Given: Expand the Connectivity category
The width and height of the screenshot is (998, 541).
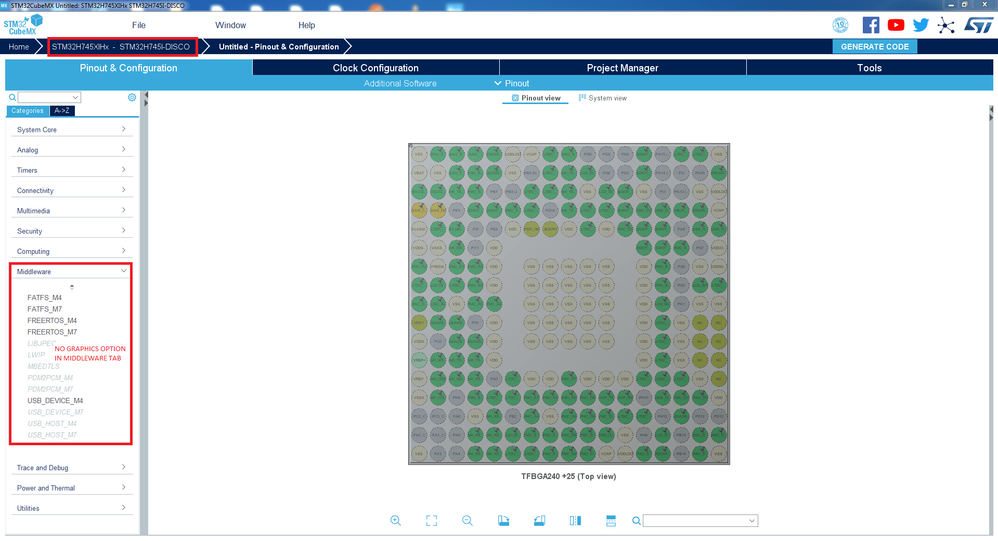Looking at the screenshot, I should [x=71, y=190].
